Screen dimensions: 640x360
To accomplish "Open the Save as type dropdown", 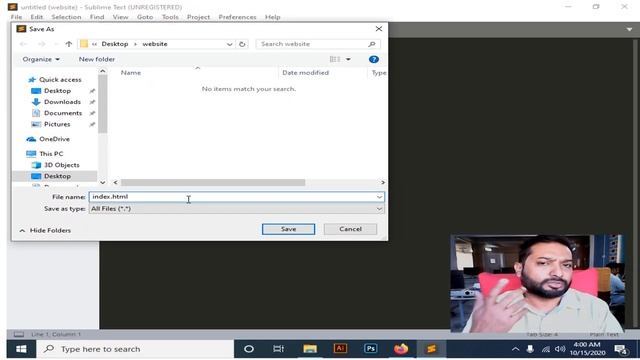I will [237, 209].
